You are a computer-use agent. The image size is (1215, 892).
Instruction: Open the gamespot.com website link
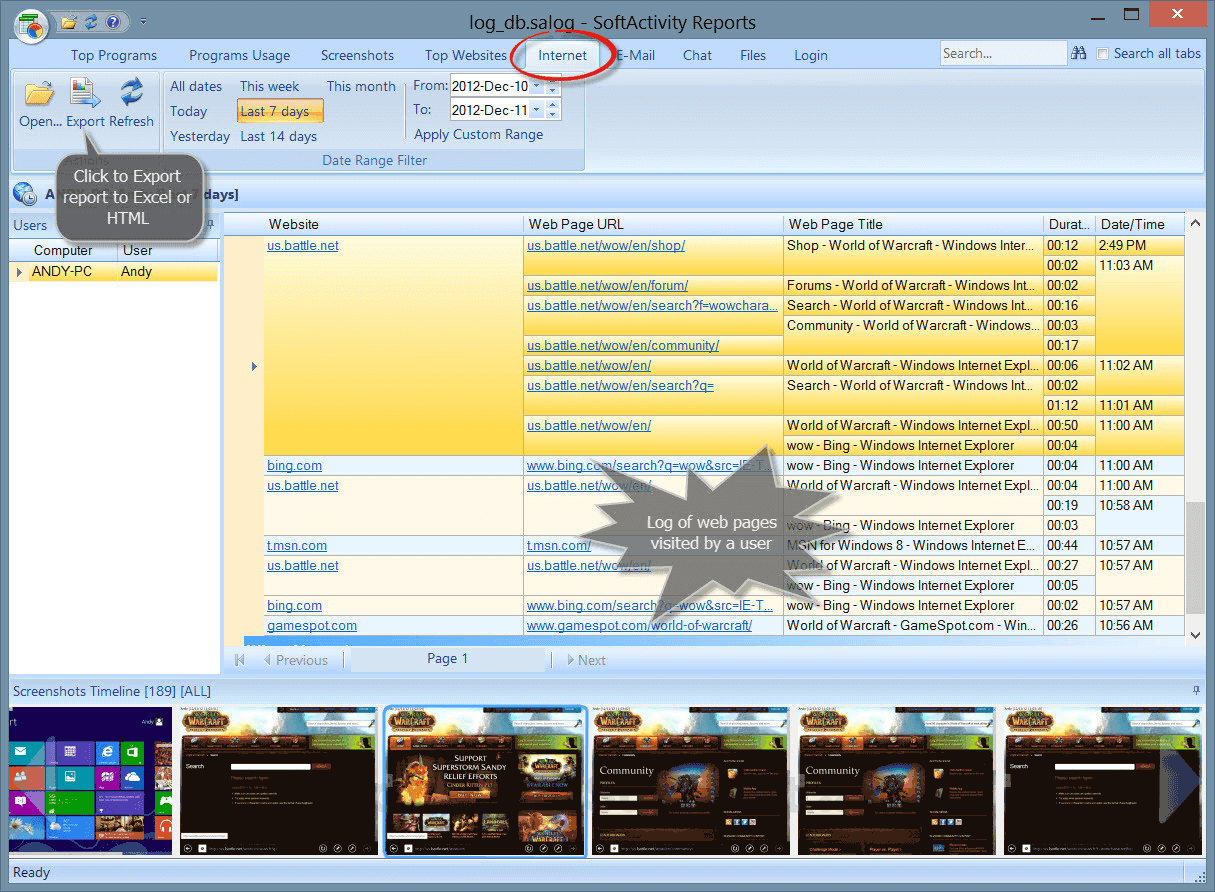[x=311, y=625]
